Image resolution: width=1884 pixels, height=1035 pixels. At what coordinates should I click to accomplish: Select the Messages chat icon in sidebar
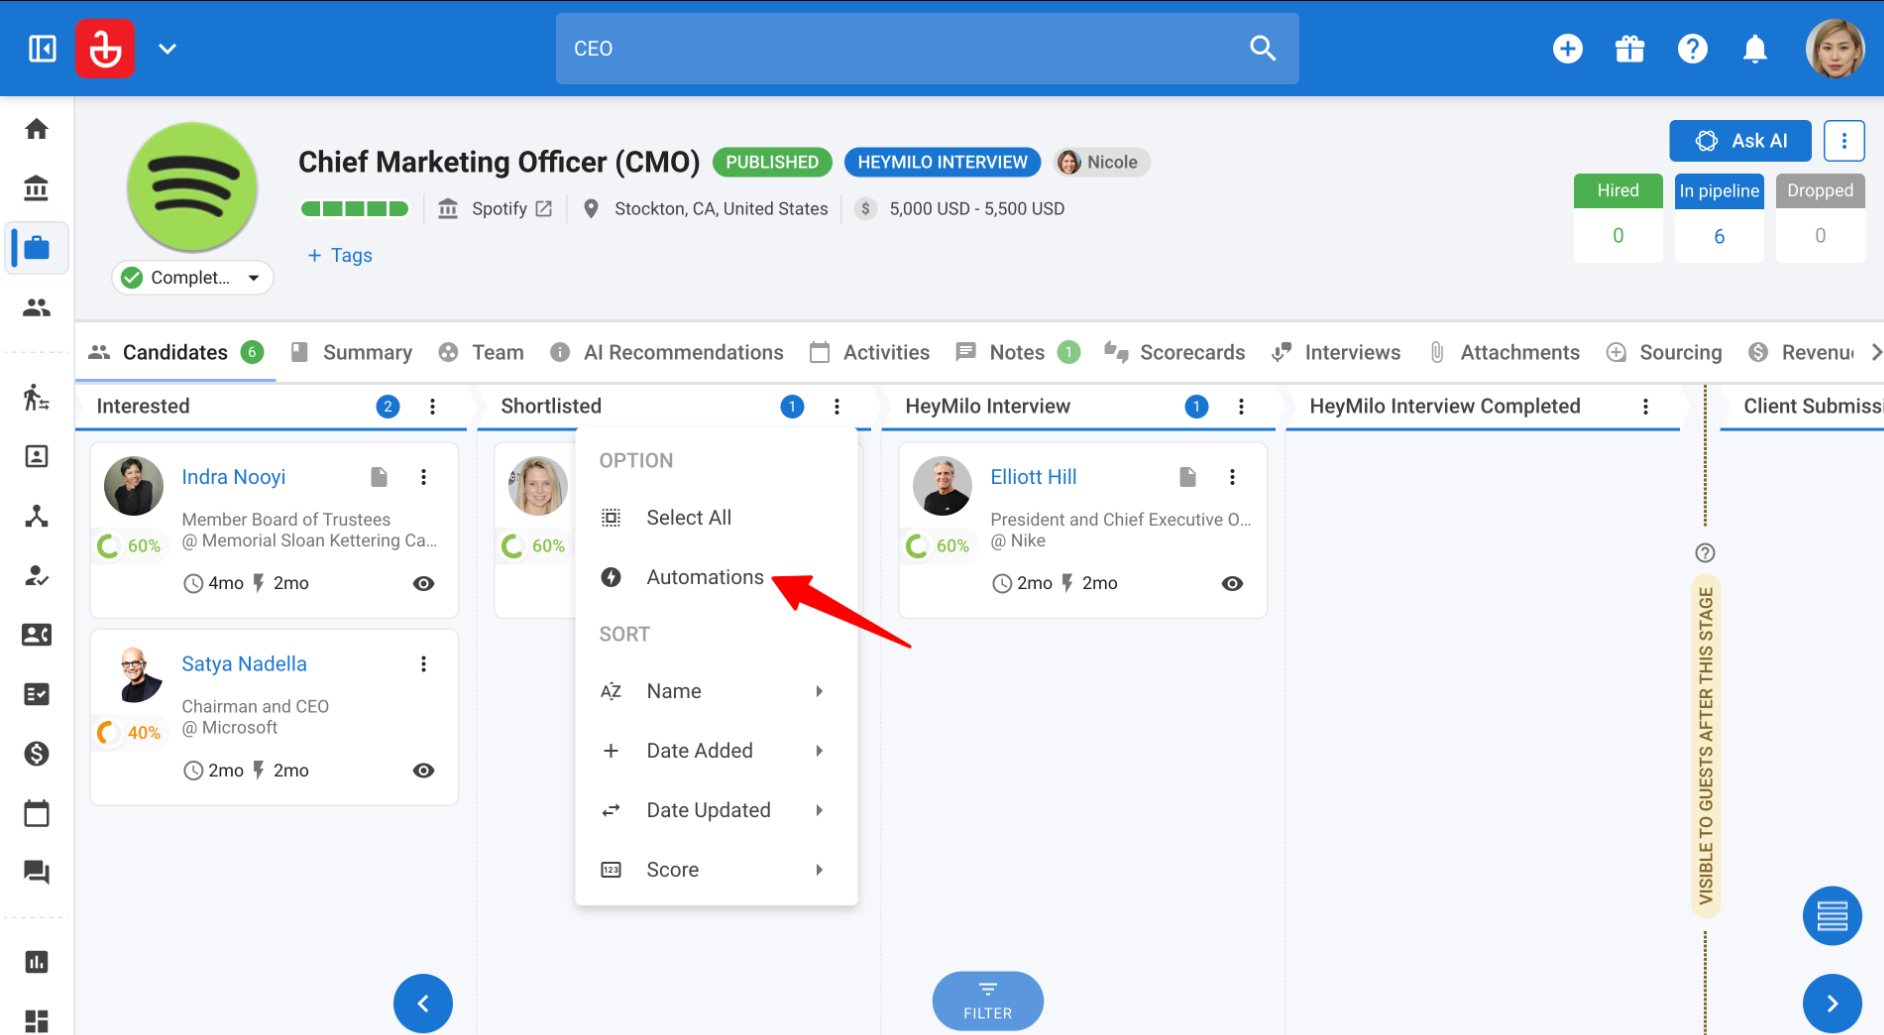tap(36, 872)
